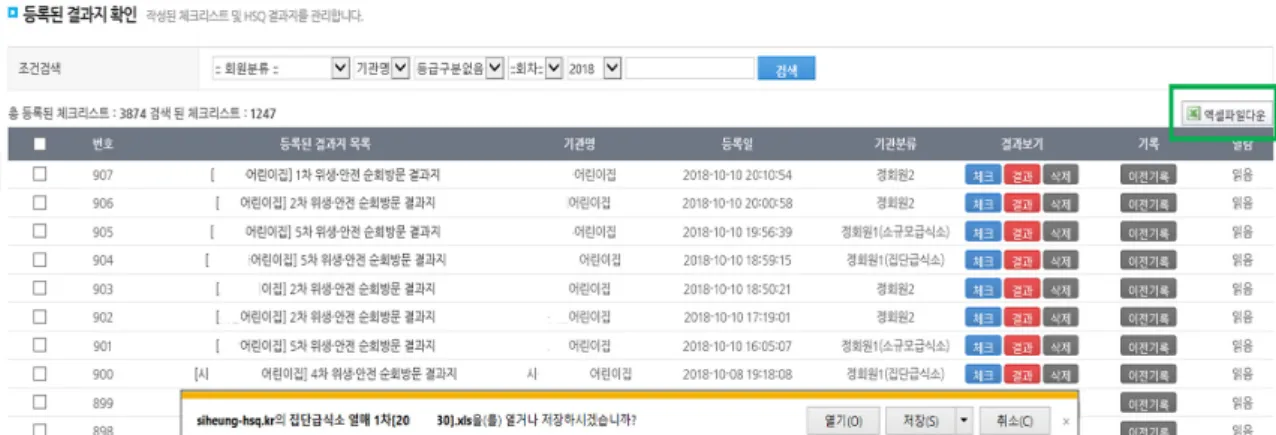Select date text 2018-10-10 20:10:54
Screen dimensions: 1276x435
click(x=737, y=175)
